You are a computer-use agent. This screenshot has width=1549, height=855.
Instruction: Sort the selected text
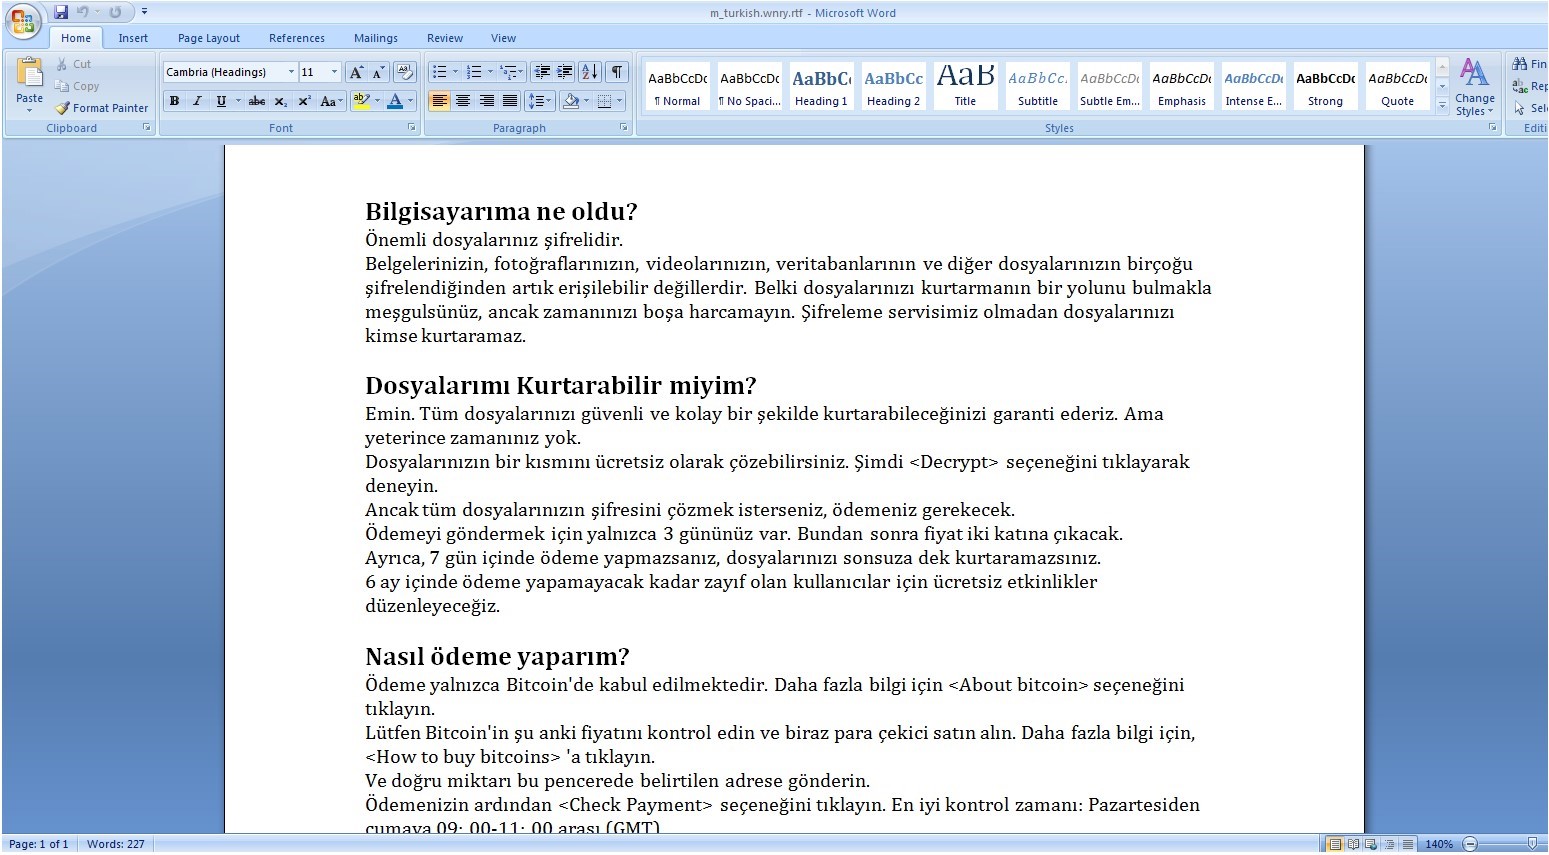click(590, 72)
